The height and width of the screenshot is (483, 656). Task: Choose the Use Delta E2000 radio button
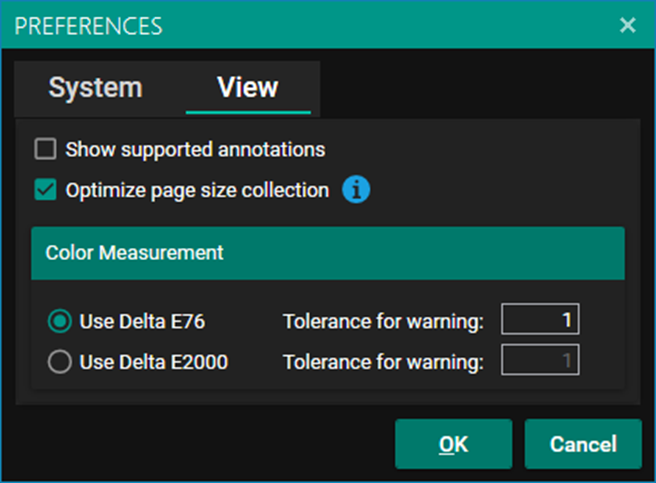click(x=60, y=362)
